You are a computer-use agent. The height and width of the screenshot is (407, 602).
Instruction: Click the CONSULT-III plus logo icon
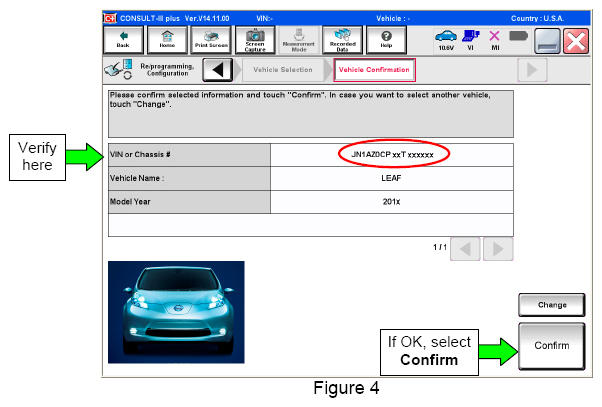(x=110, y=18)
